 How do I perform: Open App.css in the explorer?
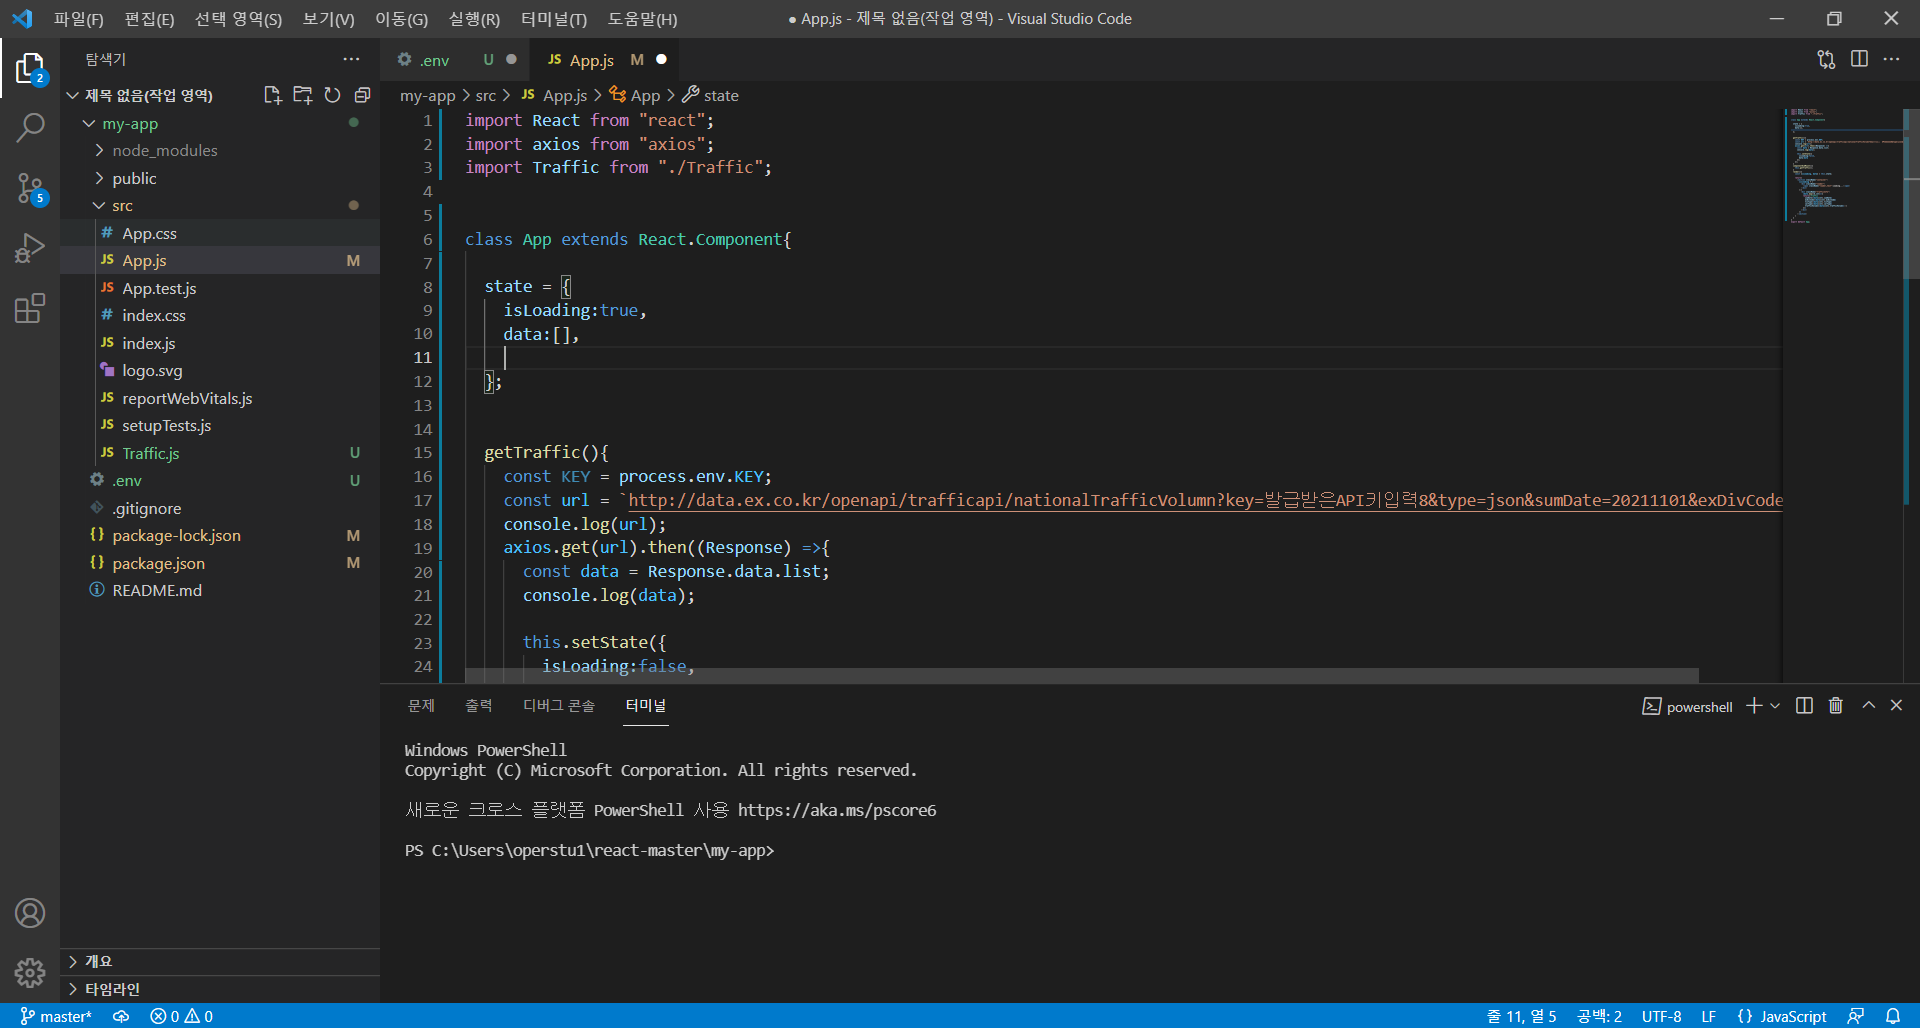click(x=220, y=233)
